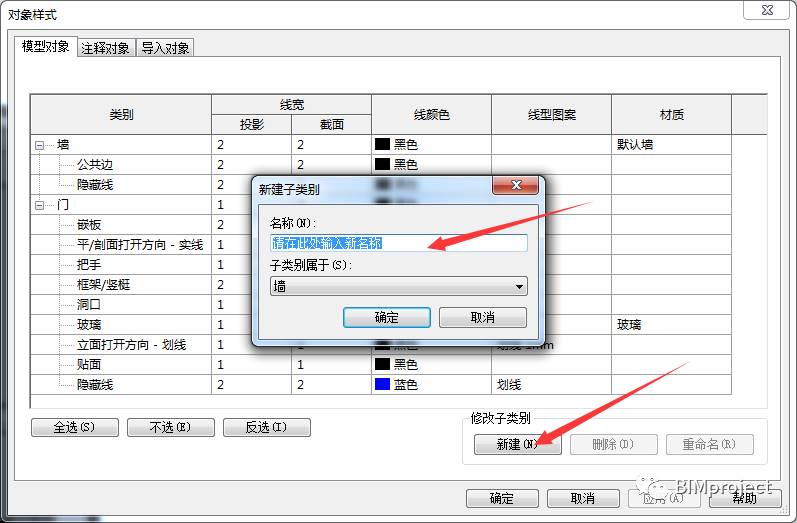797x523 pixels.
Task: Collapse the 门 category tree node
Action: click(x=39, y=205)
